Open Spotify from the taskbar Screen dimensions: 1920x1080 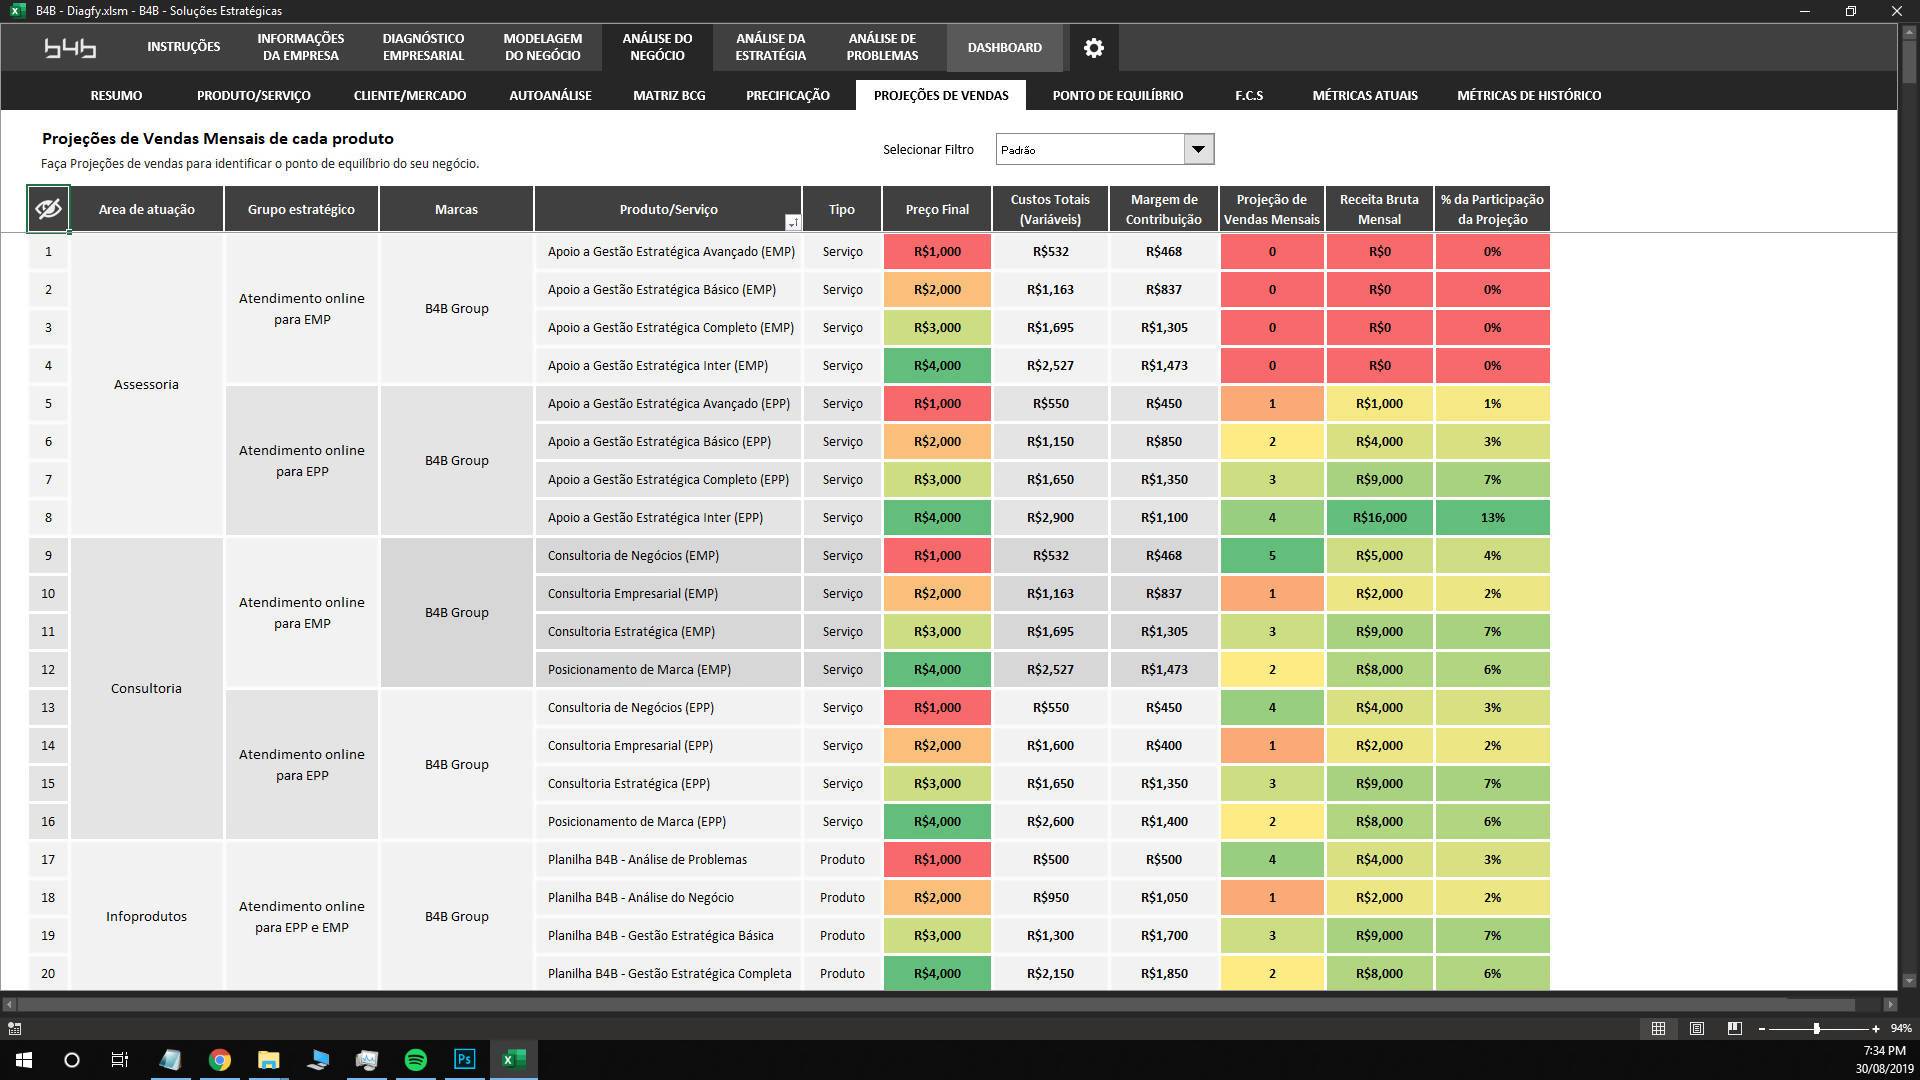pos(415,1060)
